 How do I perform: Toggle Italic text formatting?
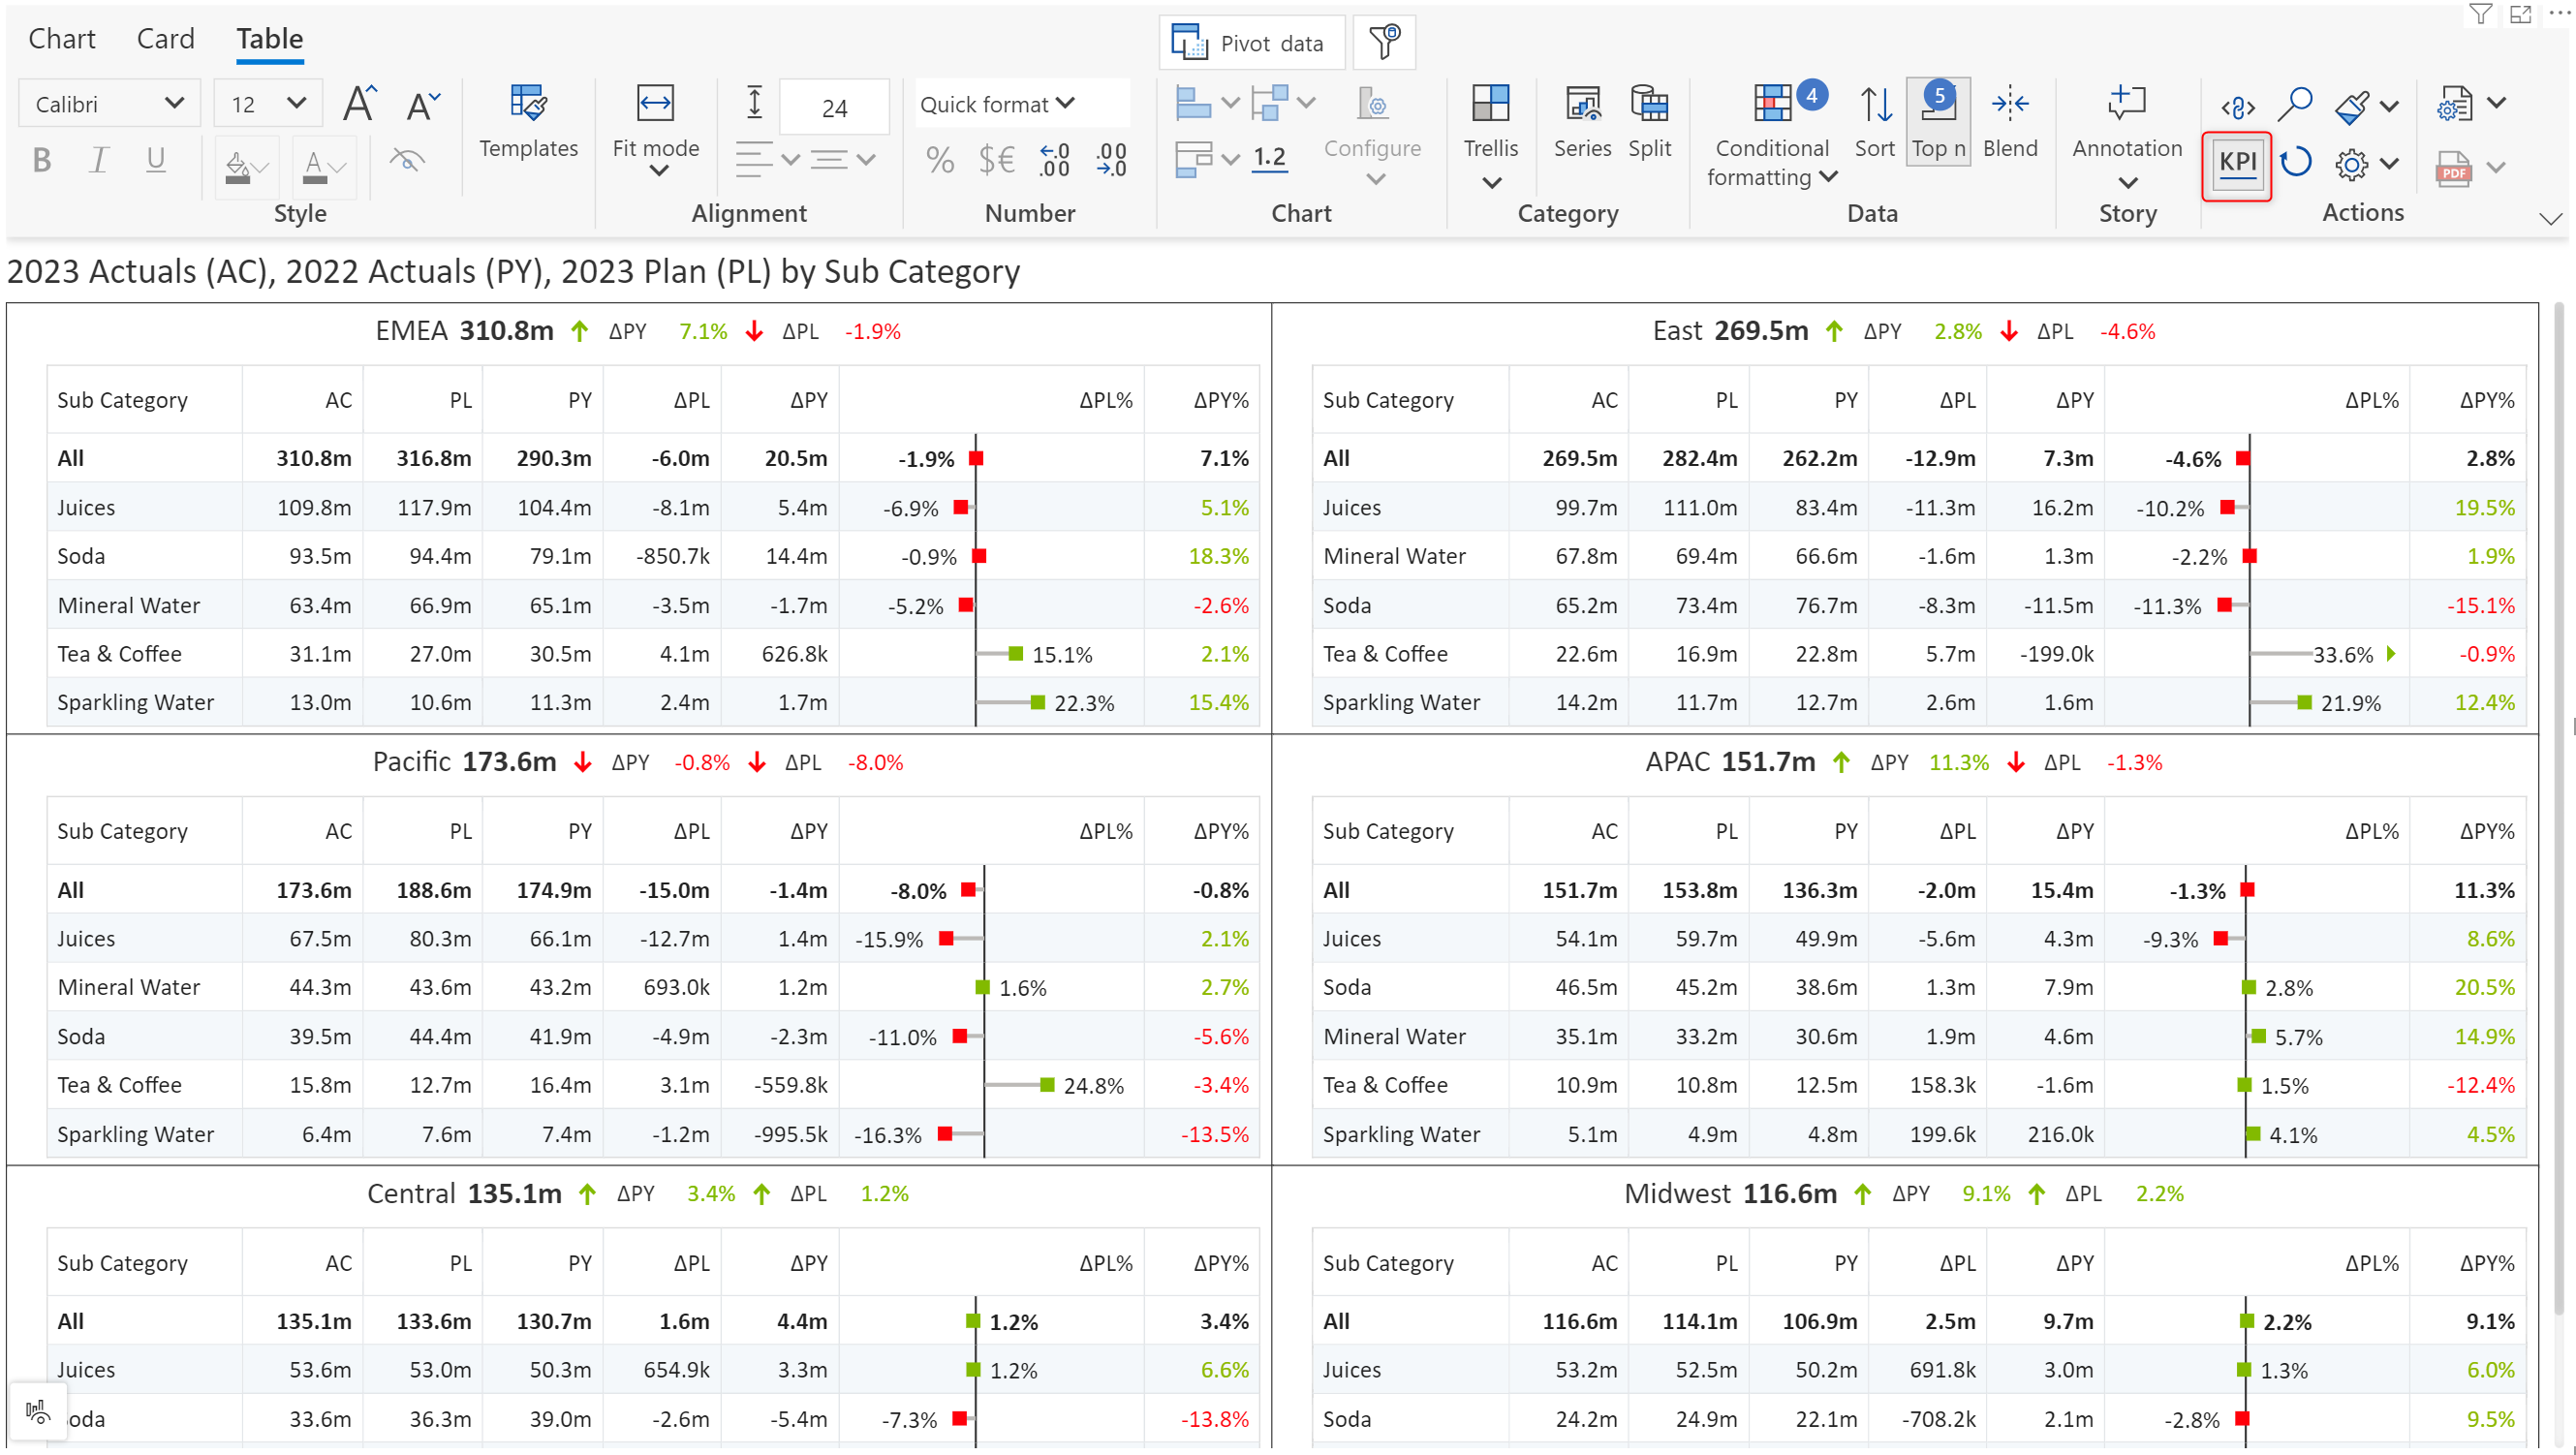(98, 160)
